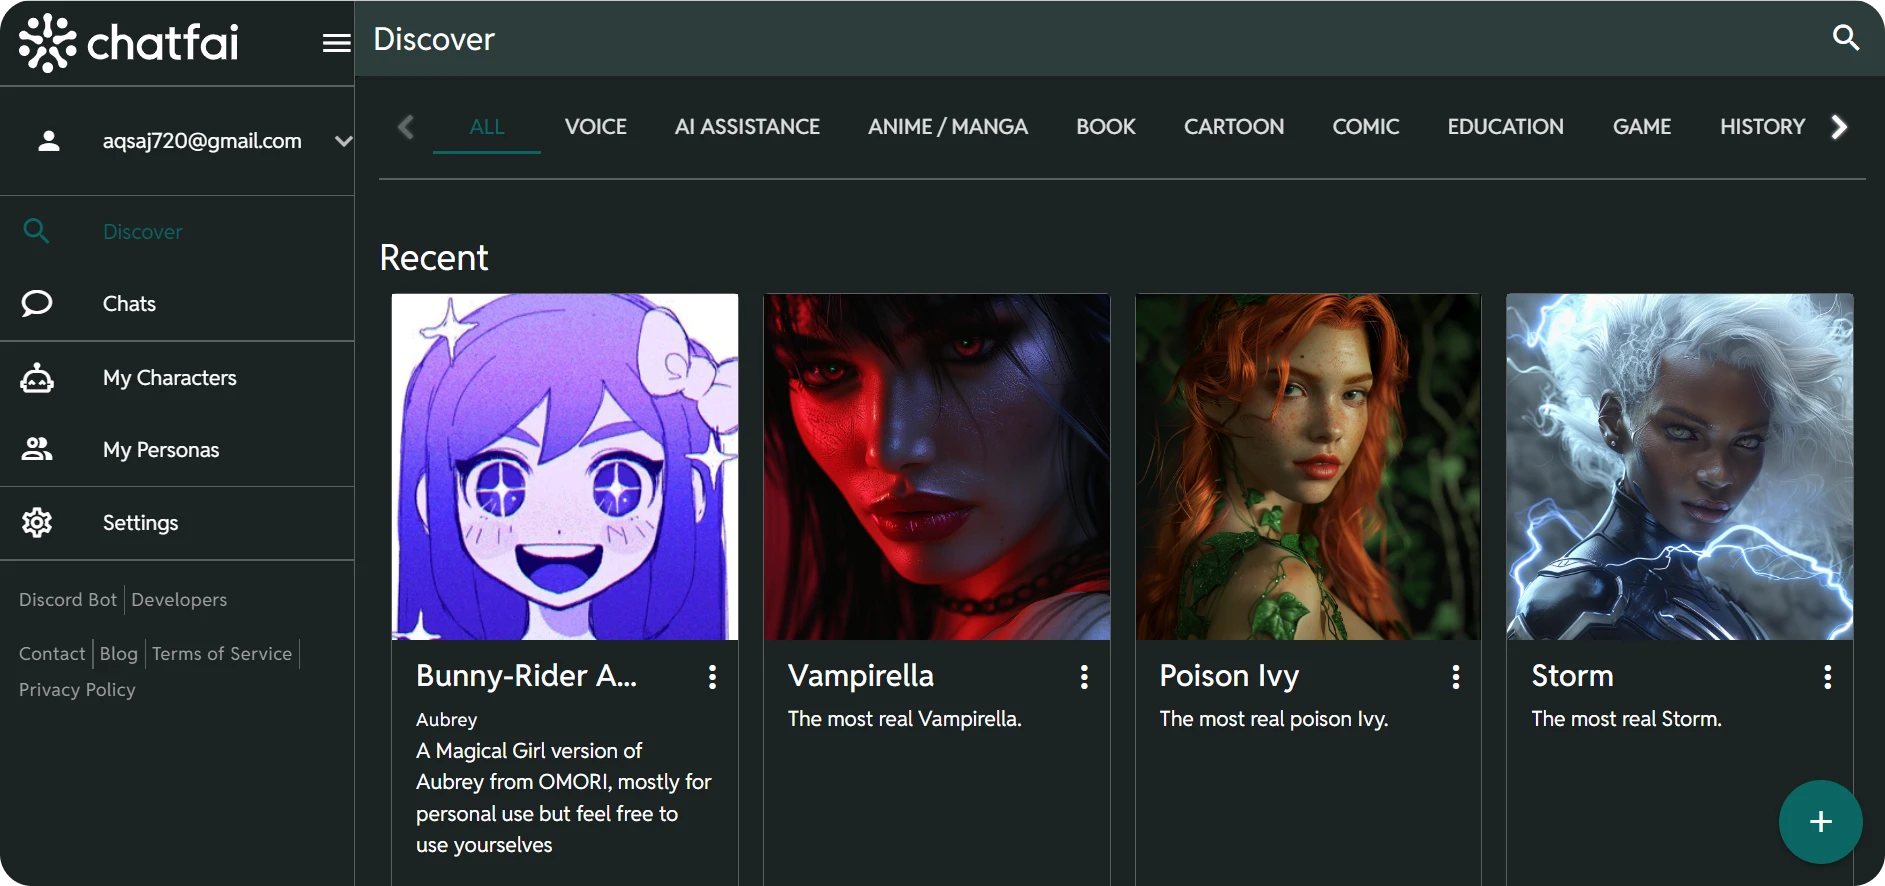Visit the Discord Bot link
1885x886 pixels.
pos(68,600)
